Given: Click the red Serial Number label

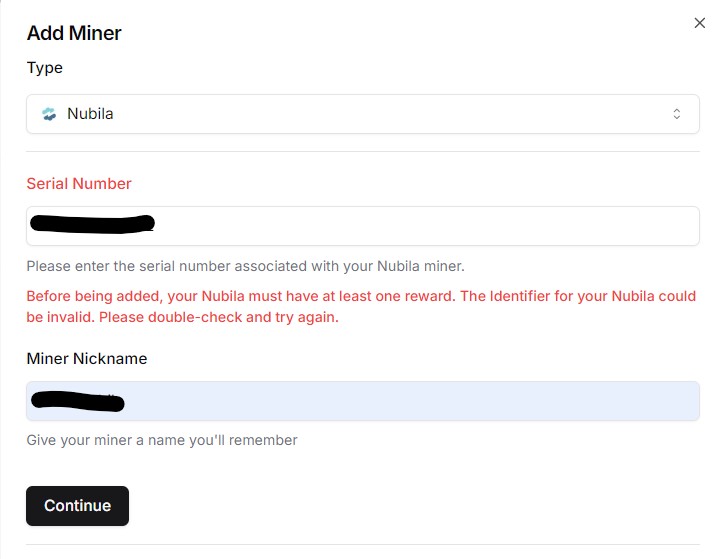Looking at the screenshot, I should click(x=79, y=184).
